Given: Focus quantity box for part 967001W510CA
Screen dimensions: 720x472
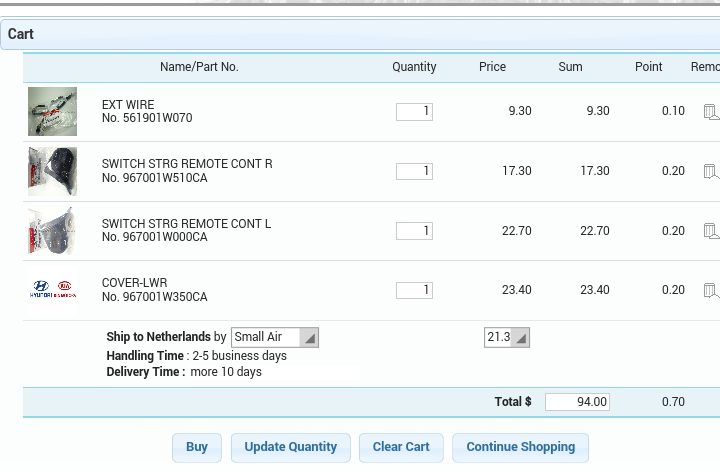Looking at the screenshot, I should pos(414,171).
